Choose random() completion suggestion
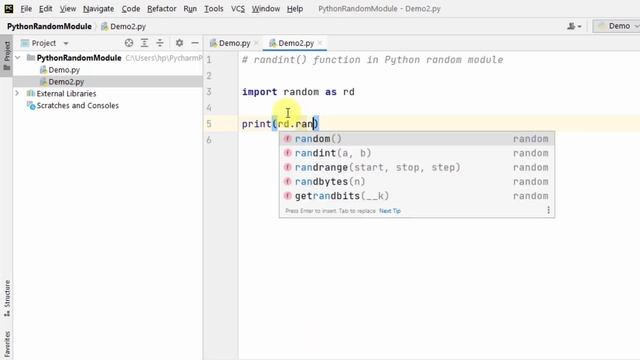This screenshot has height=360, width=640. [x=417, y=139]
